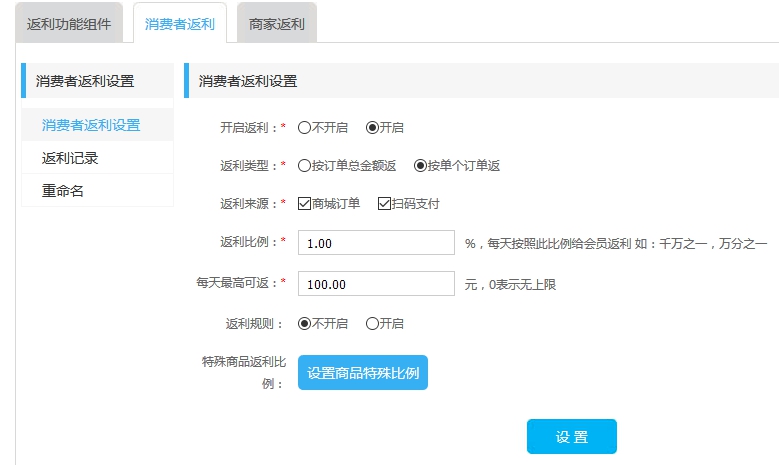This screenshot has width=779, height=465.
Task: Open the 商家返利 tab
Action: click(276, 23)
